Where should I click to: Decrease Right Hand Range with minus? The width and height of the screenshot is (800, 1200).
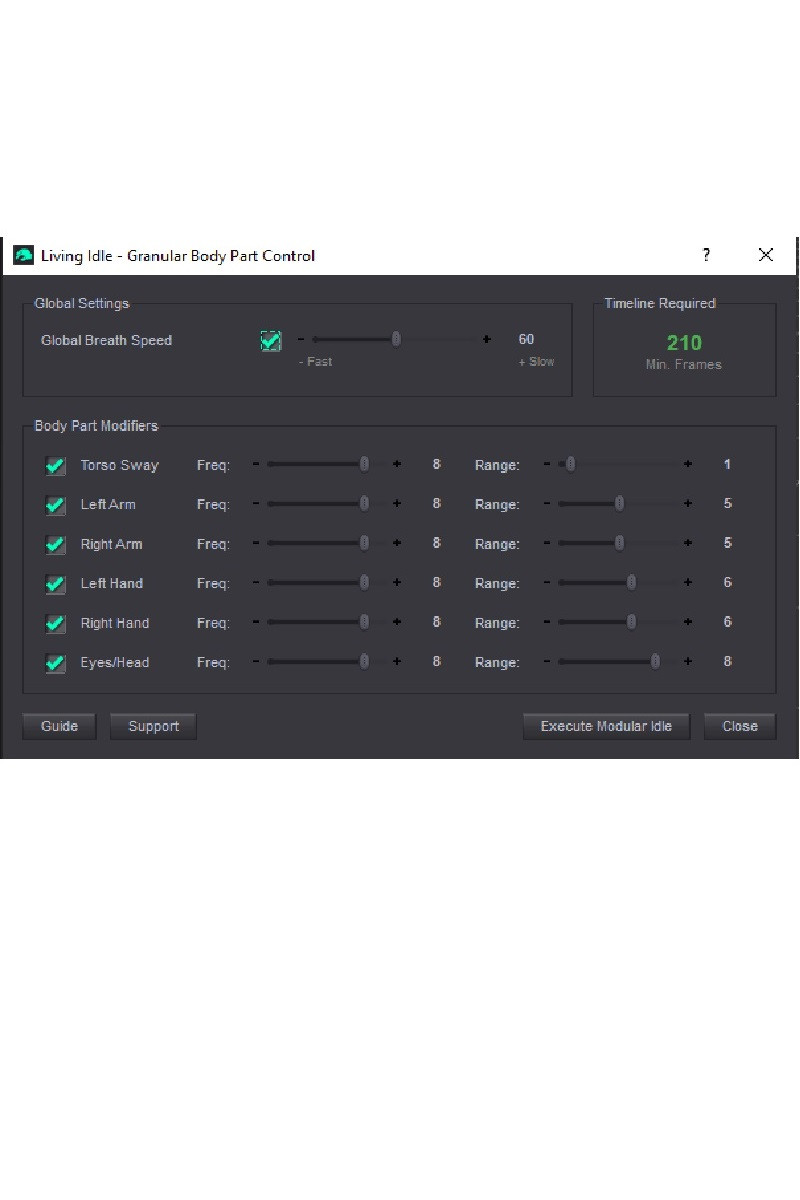pyautogui.click(x=547, y=622)
